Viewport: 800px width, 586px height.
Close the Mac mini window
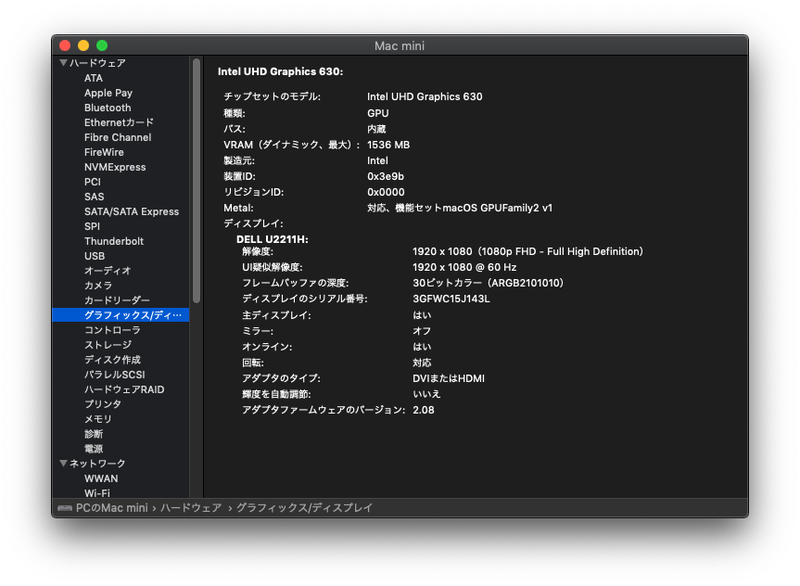point(65,45)
